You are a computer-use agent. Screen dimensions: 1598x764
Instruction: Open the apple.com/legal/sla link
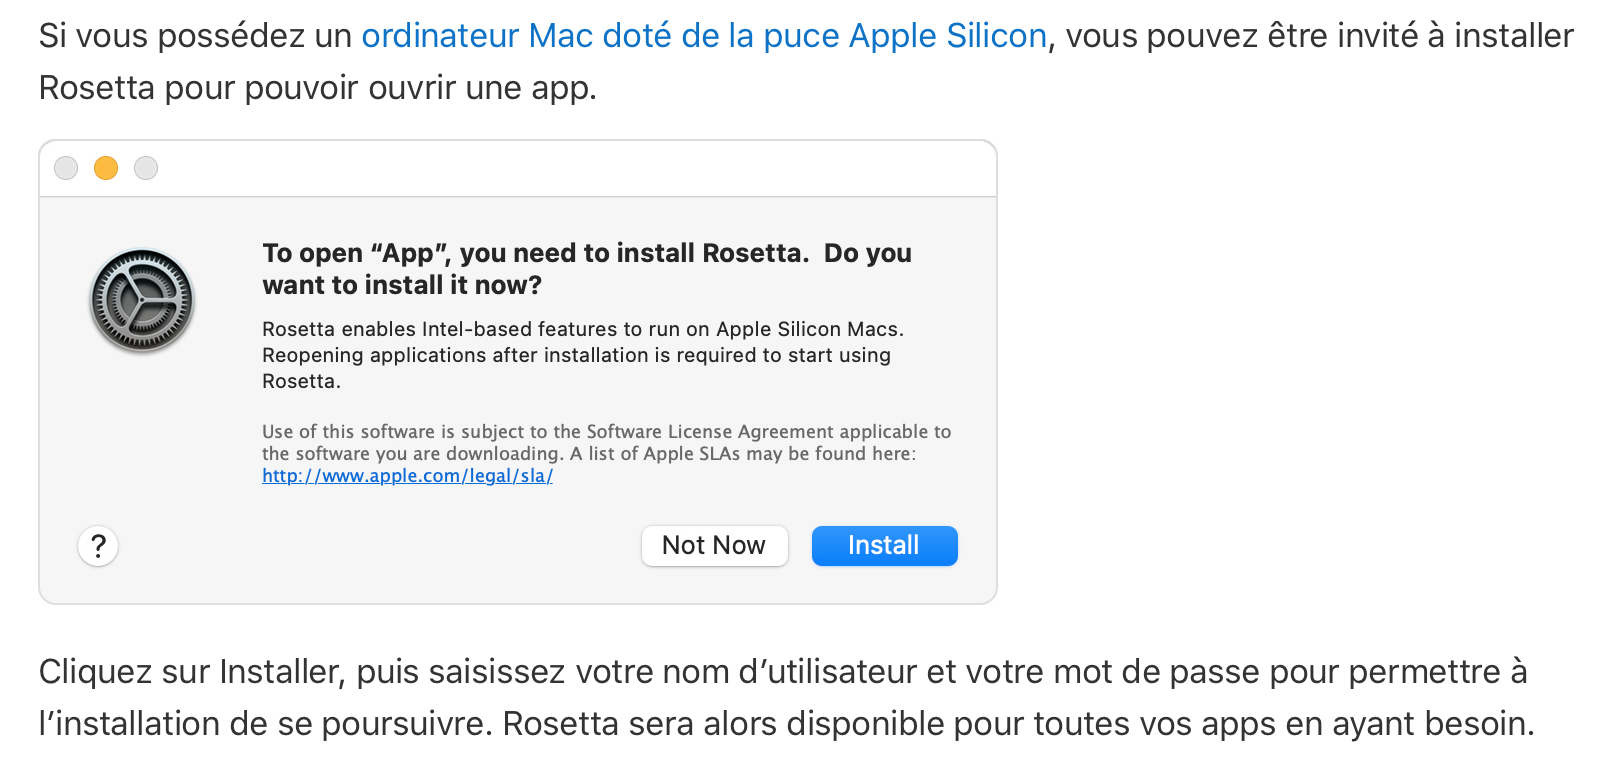(x=407, y=476)
